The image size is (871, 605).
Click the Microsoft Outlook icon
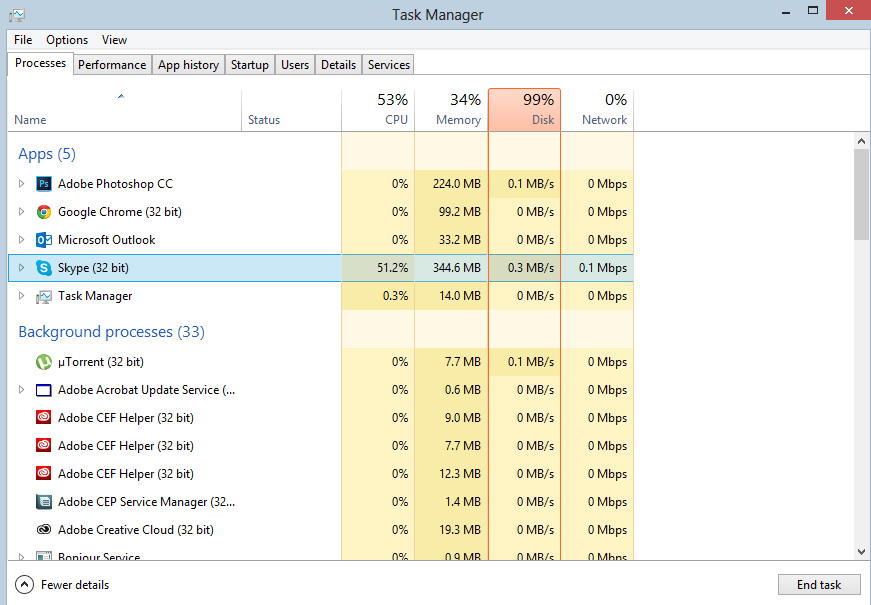(44, 240)
